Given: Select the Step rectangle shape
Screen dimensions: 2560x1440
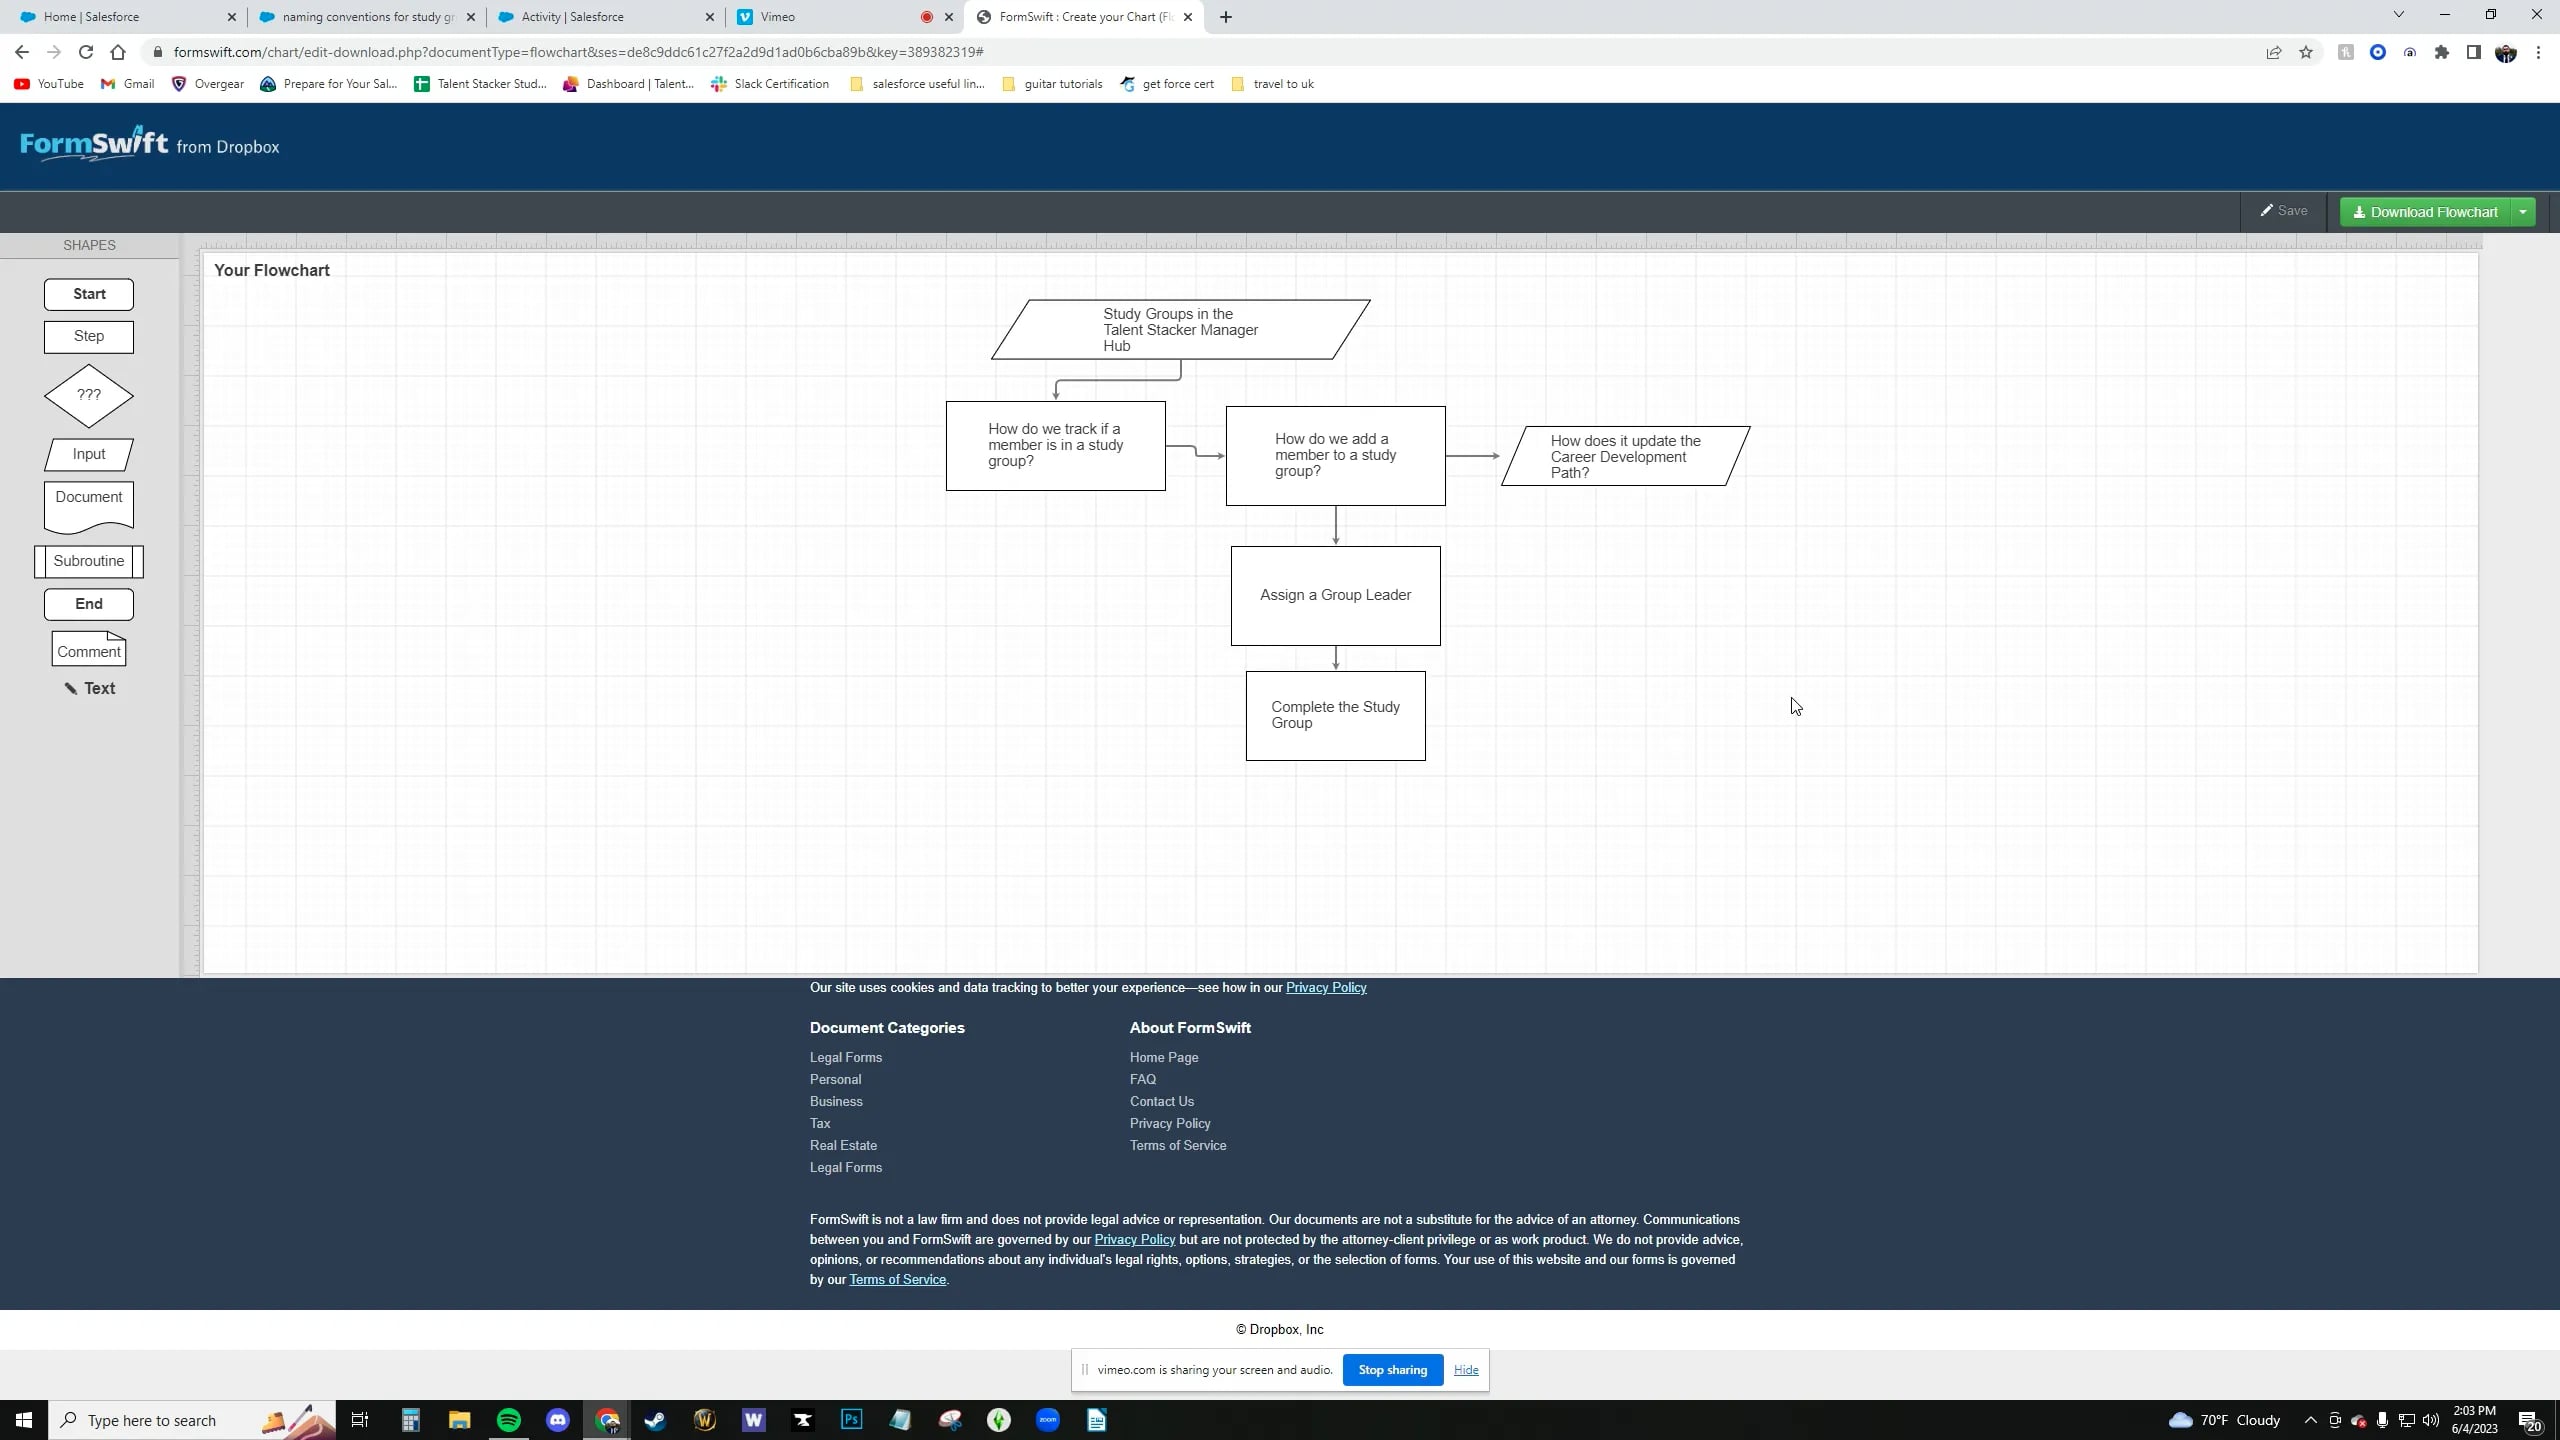Looking at the screenshot, I should point(89,336).
